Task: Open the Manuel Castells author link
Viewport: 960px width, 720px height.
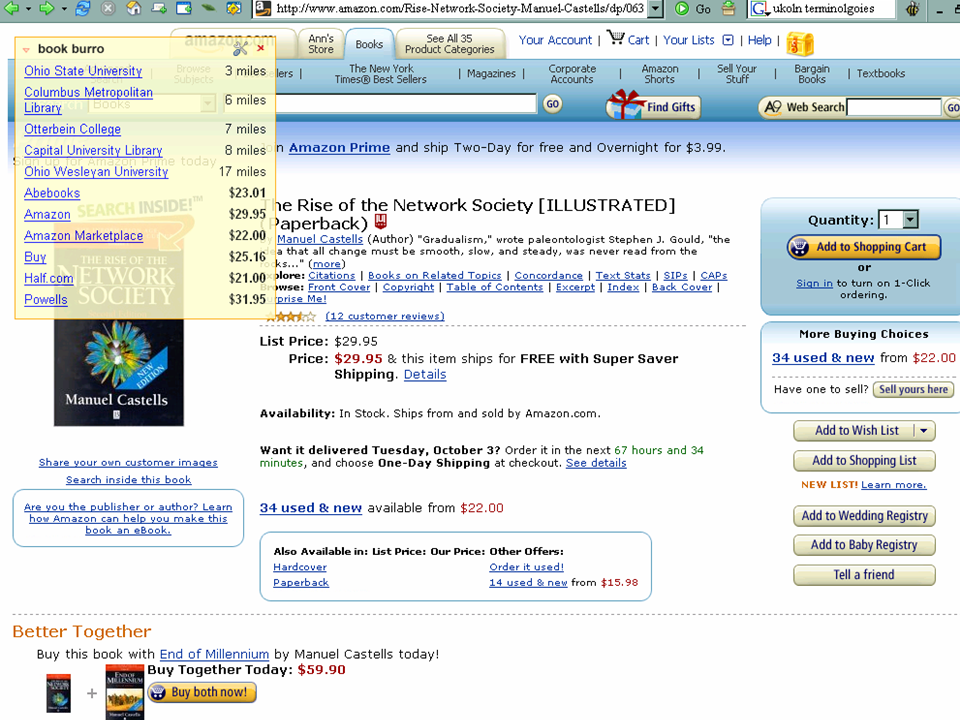Action: click(320, 239)
